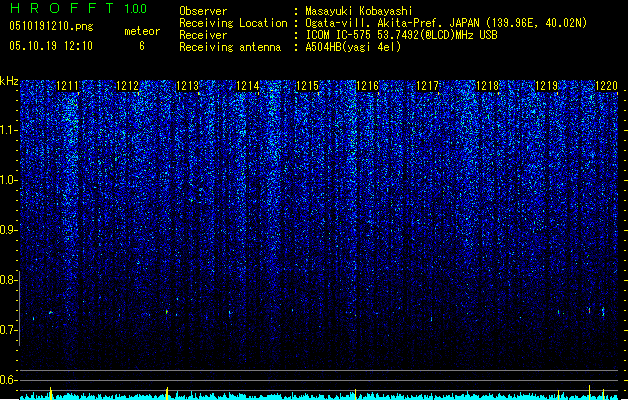
Task: Click the 1214 time marker
Action: point(248,86)
